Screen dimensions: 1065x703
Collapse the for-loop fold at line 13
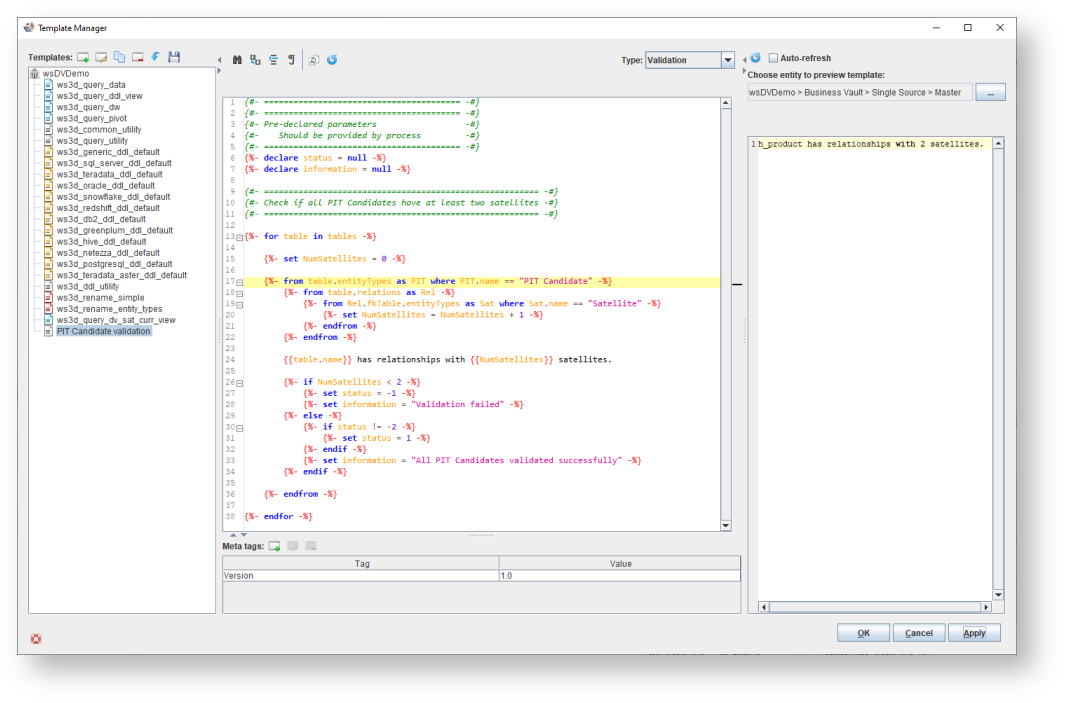239,237
